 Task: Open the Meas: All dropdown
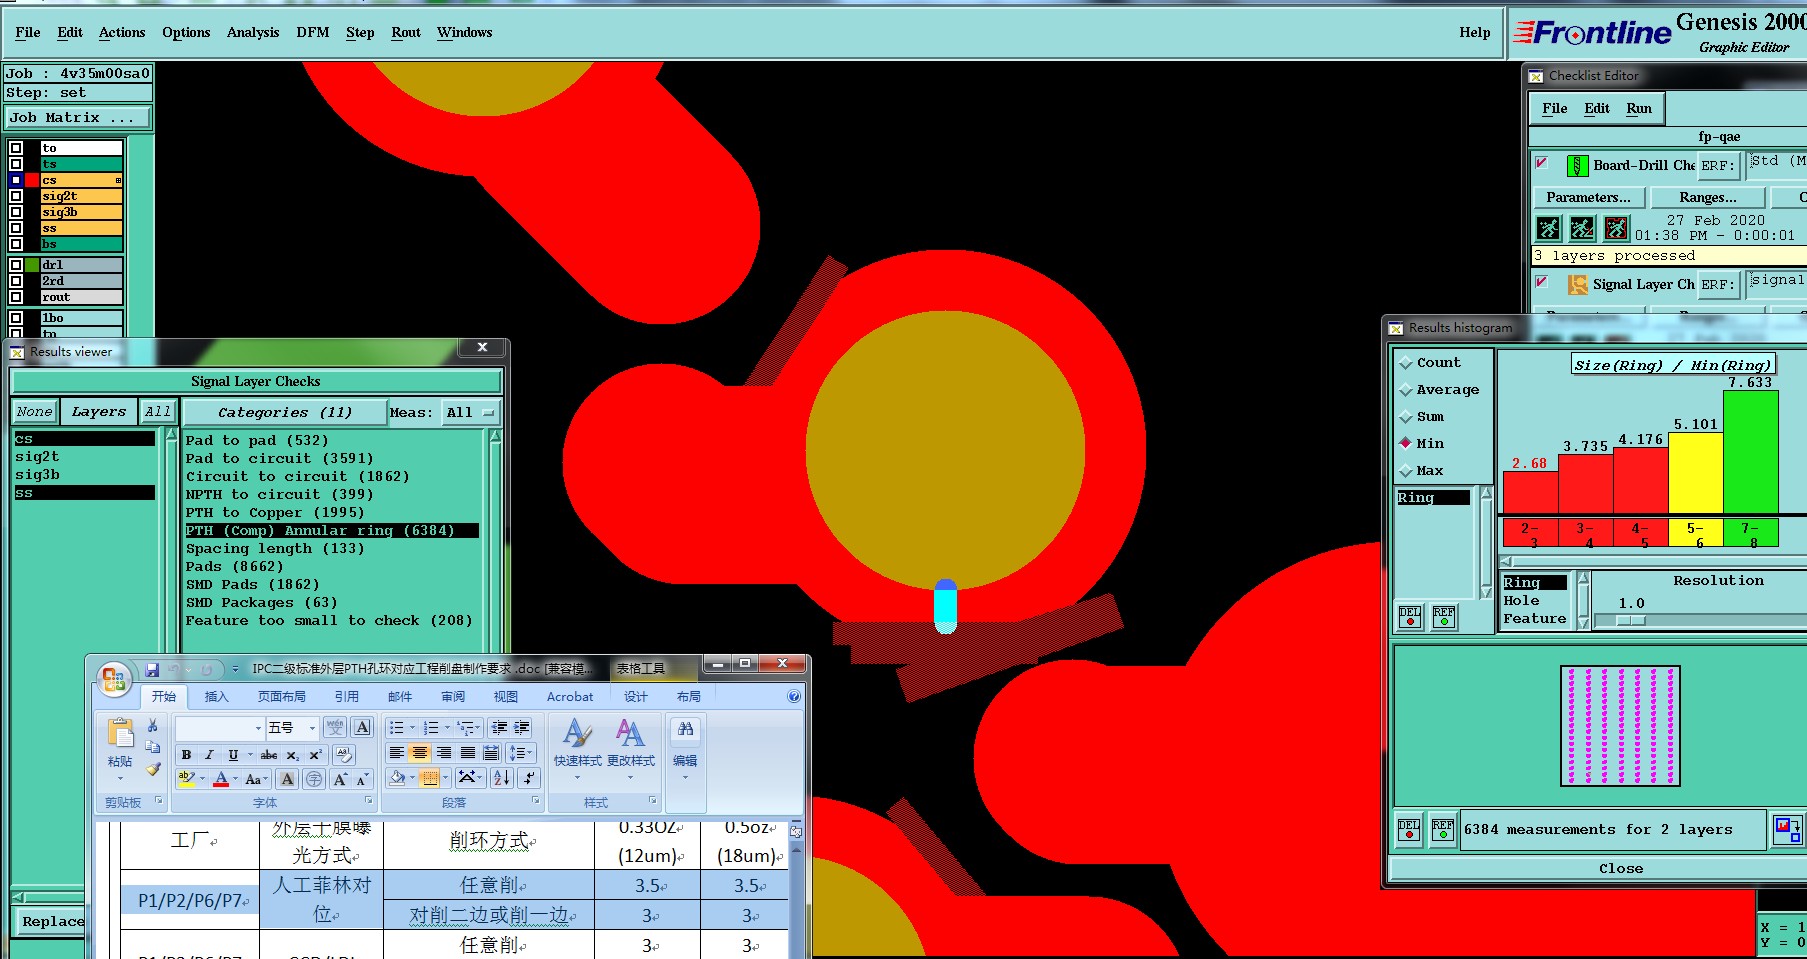pyautogui.click(x=470, y=412)
